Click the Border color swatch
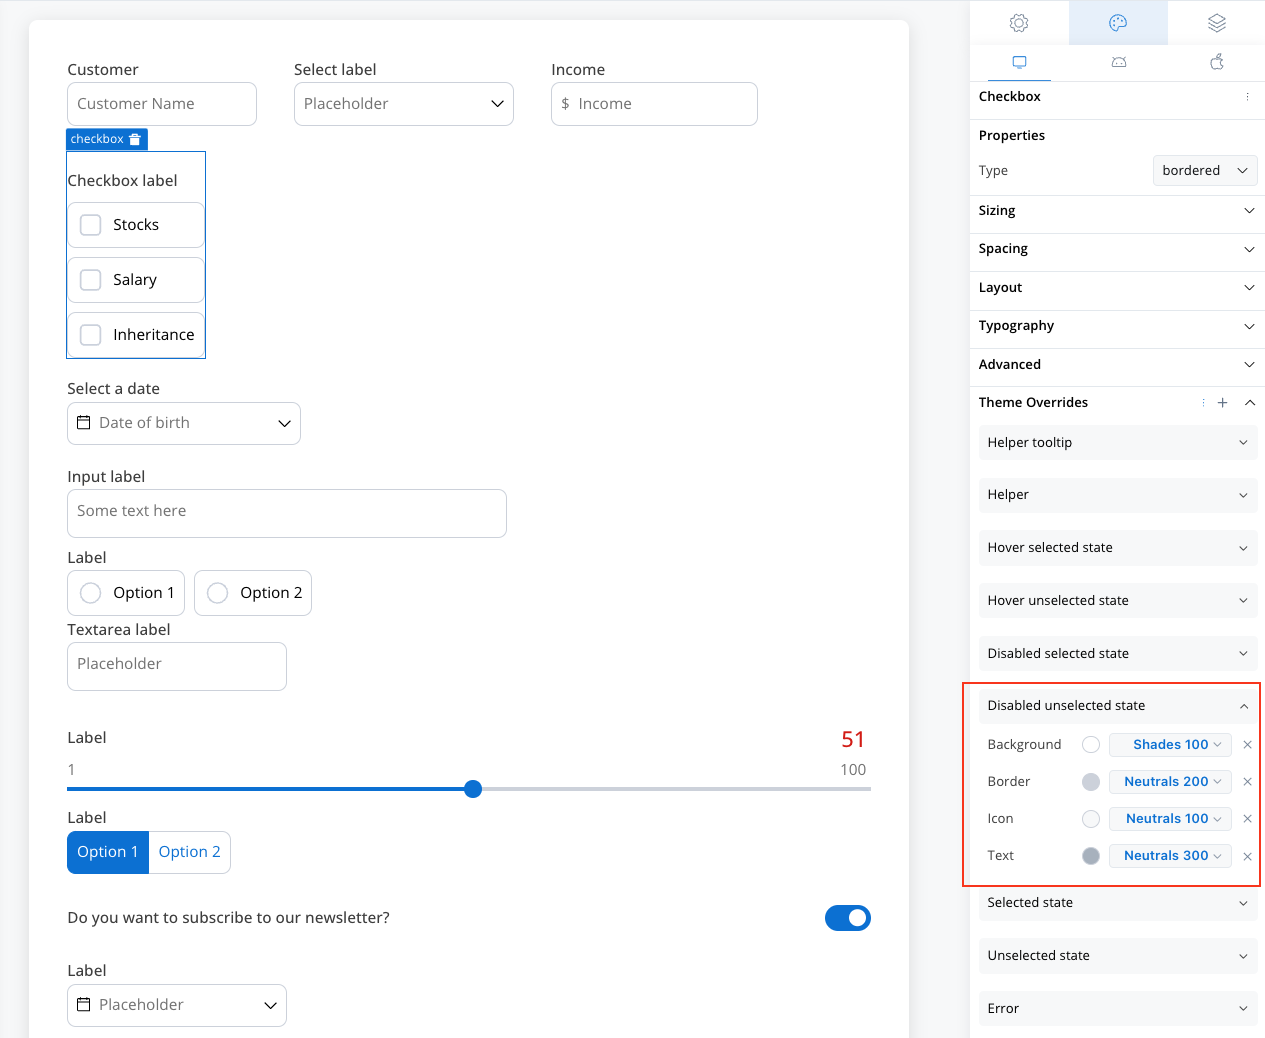The width and height of the screenshot is (1265, 1038). tap(1091, 782)
